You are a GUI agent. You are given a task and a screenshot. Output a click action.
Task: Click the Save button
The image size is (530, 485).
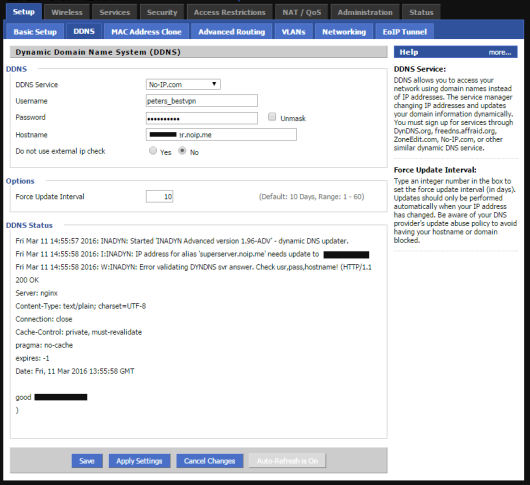point(87,461)
